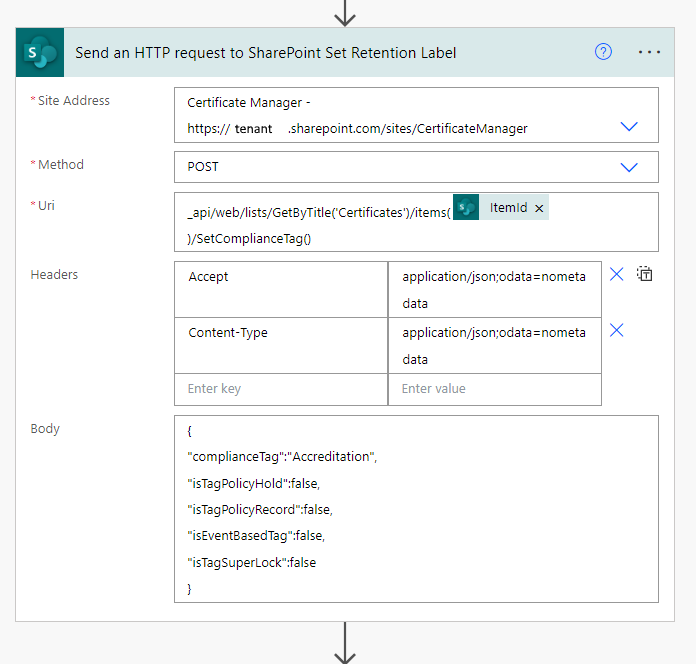Screen dimensions: 696x664
Task: Click the Enter value header field
Action: point(495,389)
